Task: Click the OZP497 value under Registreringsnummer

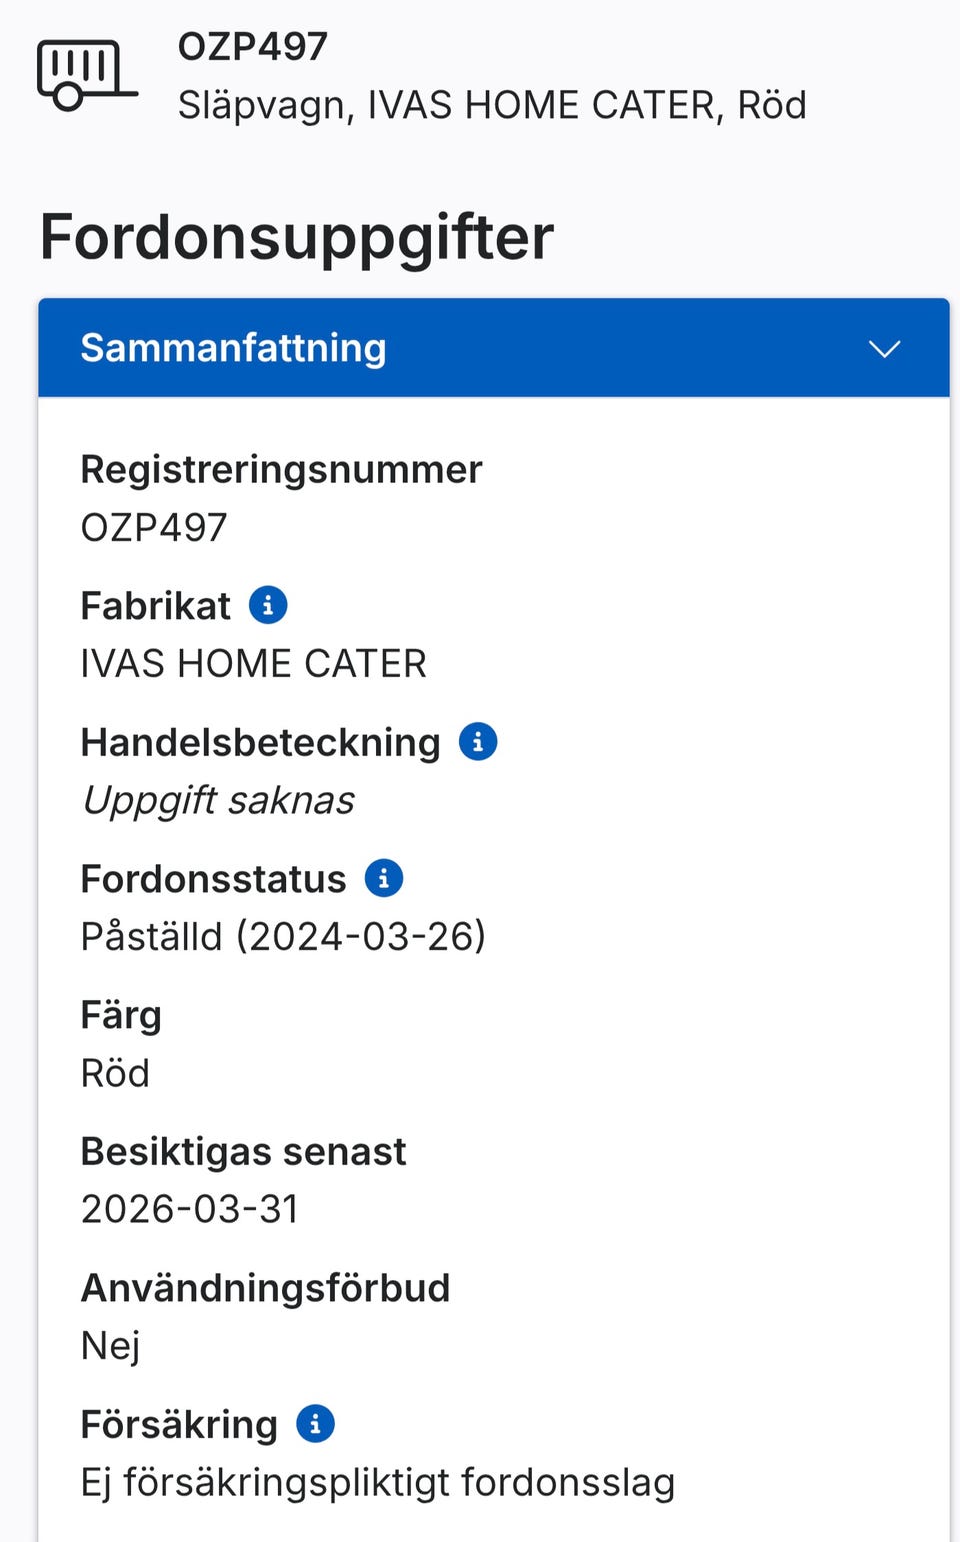Action: tap(154, 527)
